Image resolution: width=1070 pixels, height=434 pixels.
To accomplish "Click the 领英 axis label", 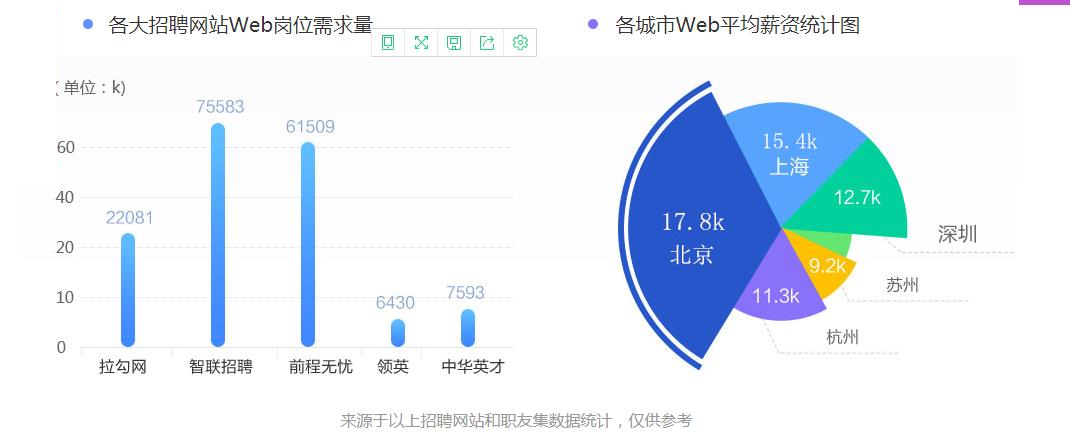I will coord(393,367).
